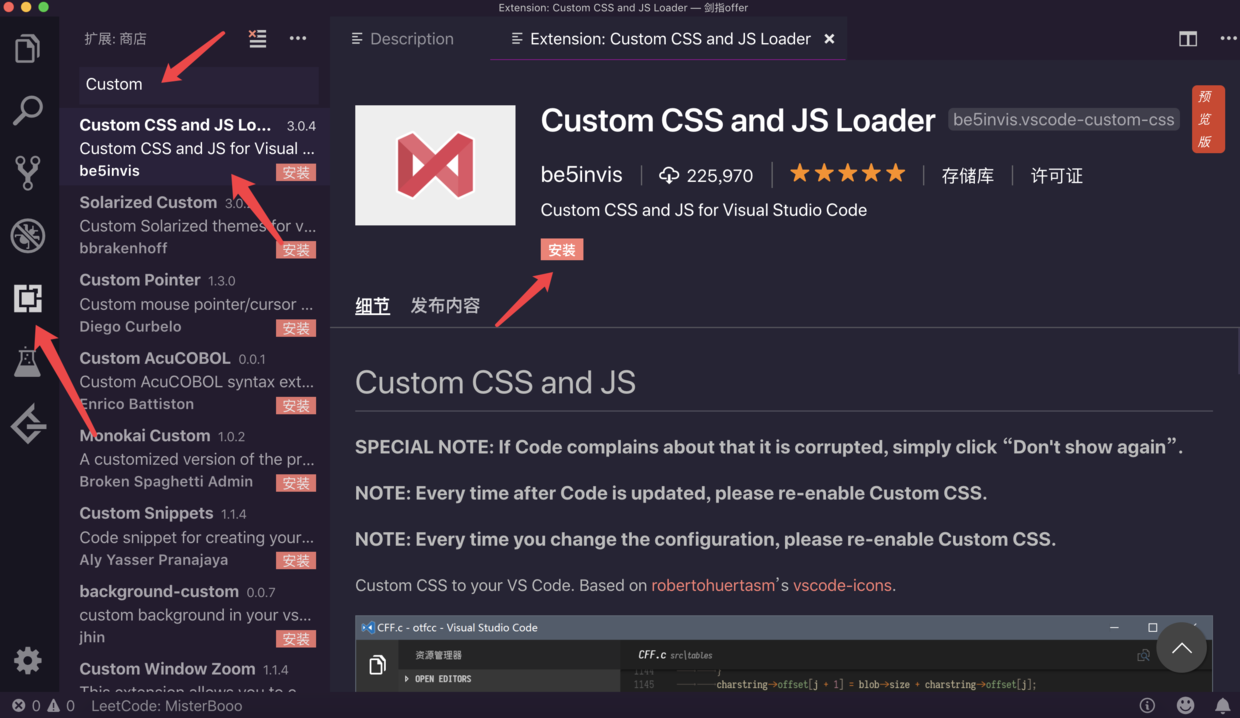Open the robertohuertasm link

713,585
